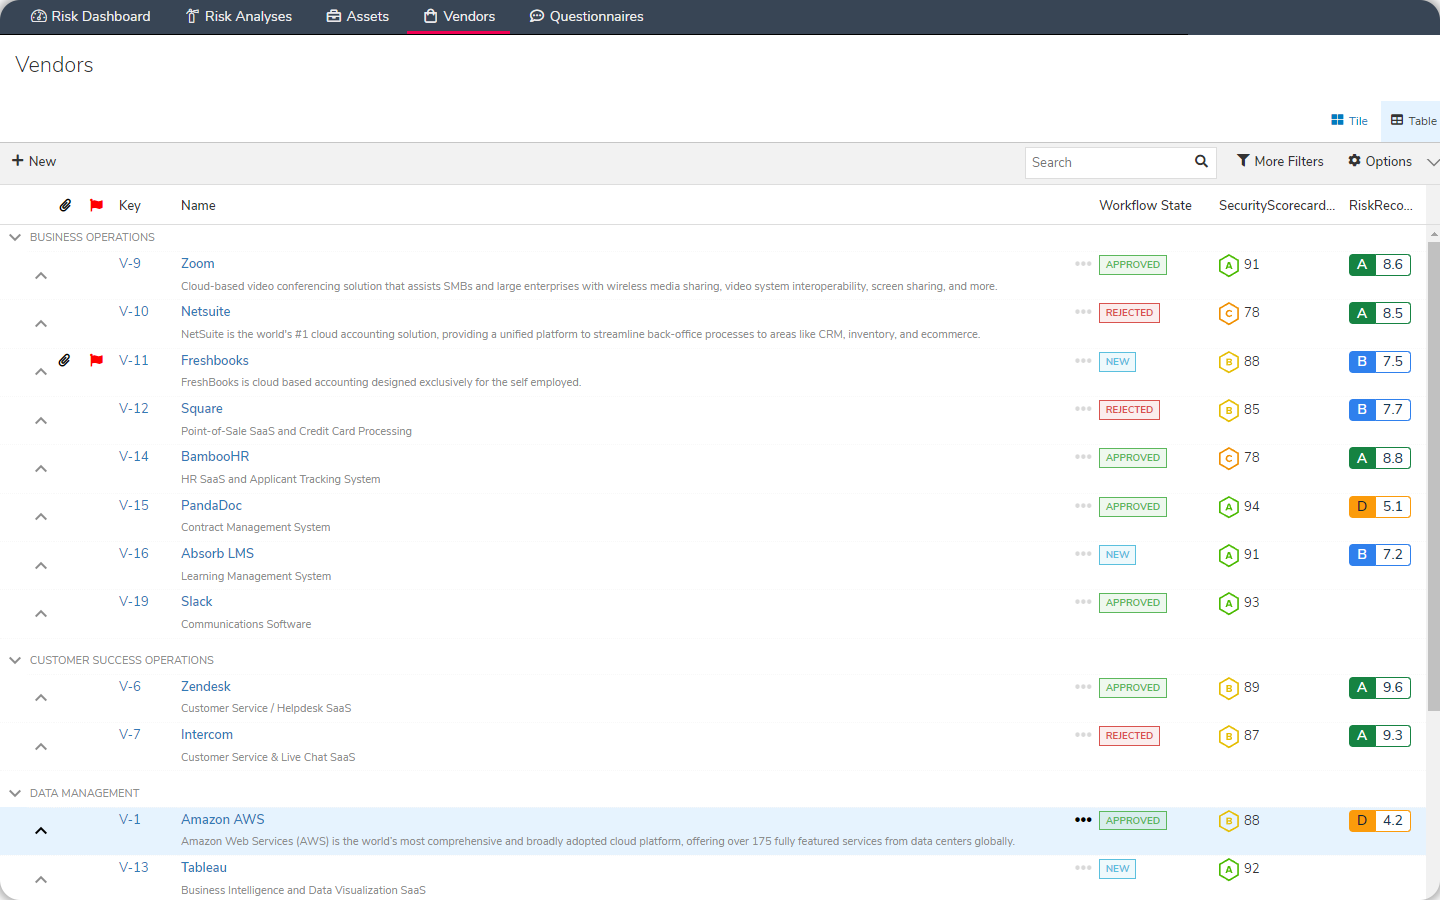Go to the Questionnaires tab
This screenshot has height=900, width=1440.
(x=586, y=16)
